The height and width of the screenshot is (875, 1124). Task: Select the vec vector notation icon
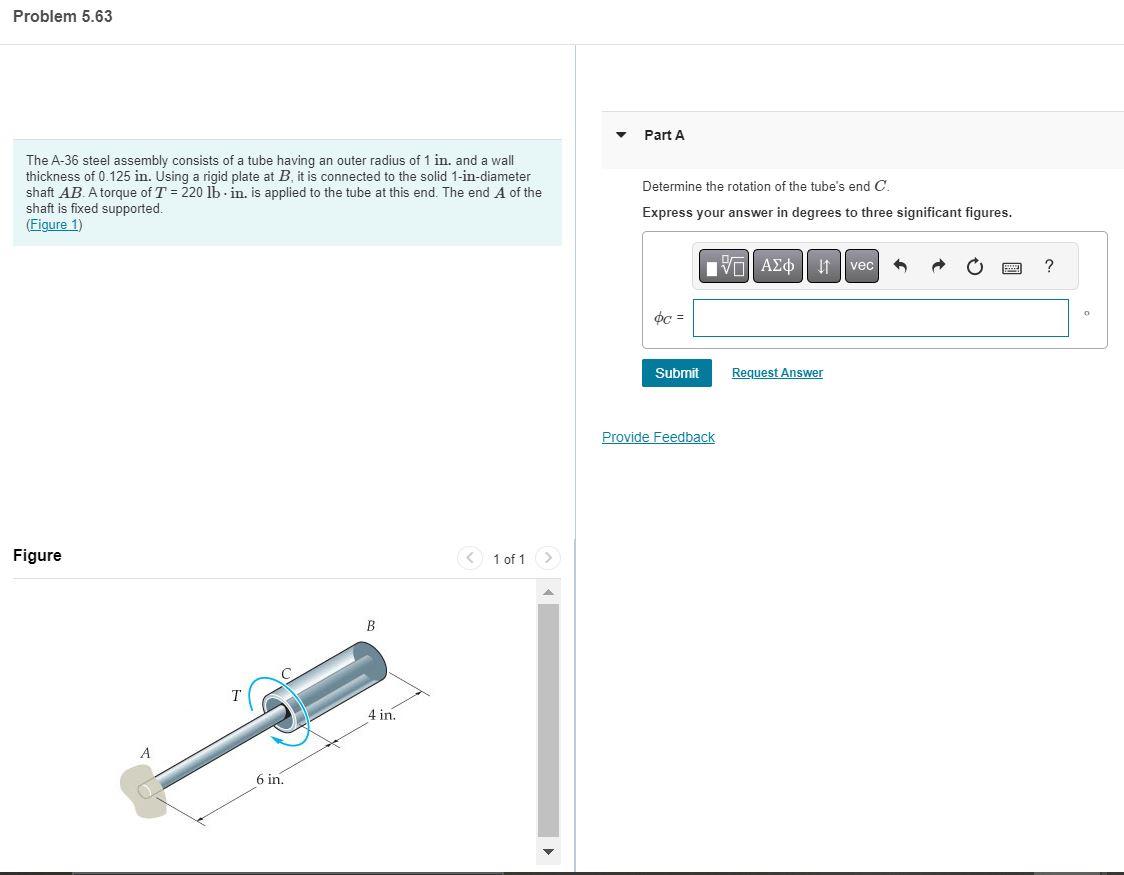tap(861, 265)
